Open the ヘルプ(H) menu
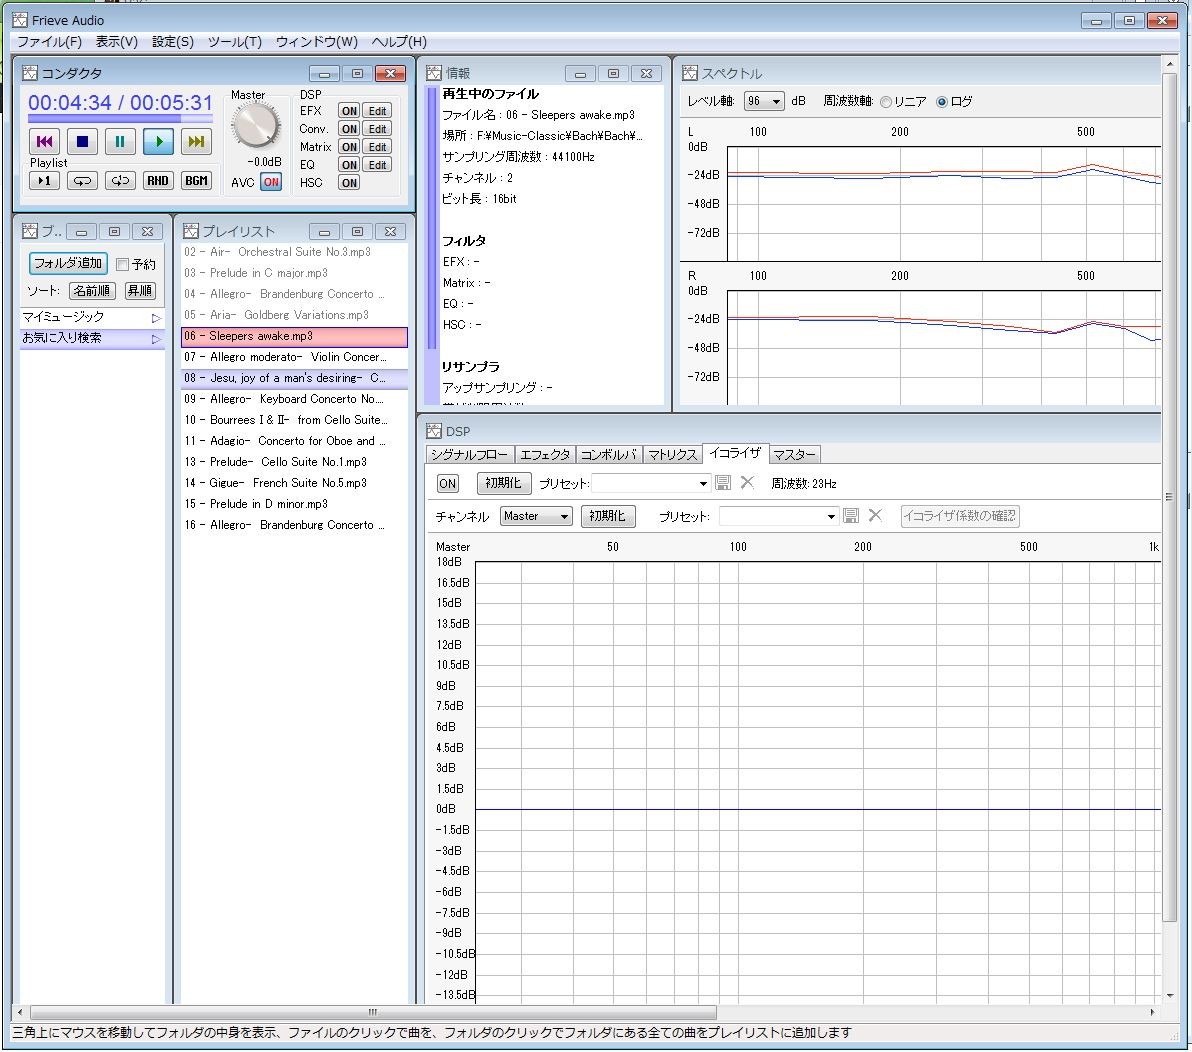Viewport: 1192px width, 1052px height. click(399, 42)
